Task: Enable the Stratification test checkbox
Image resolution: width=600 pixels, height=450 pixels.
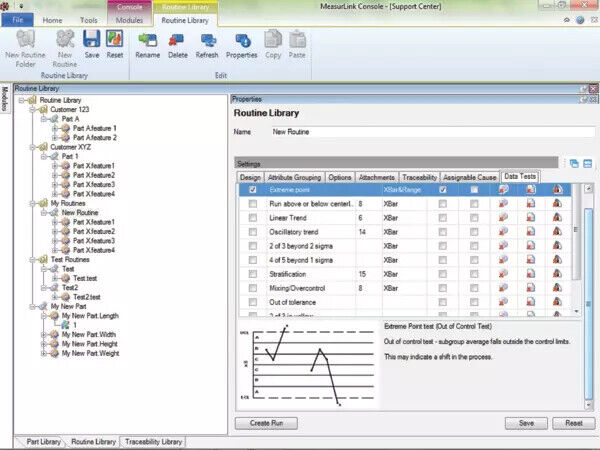Action: pyautogui.click(x=253, y=274)
